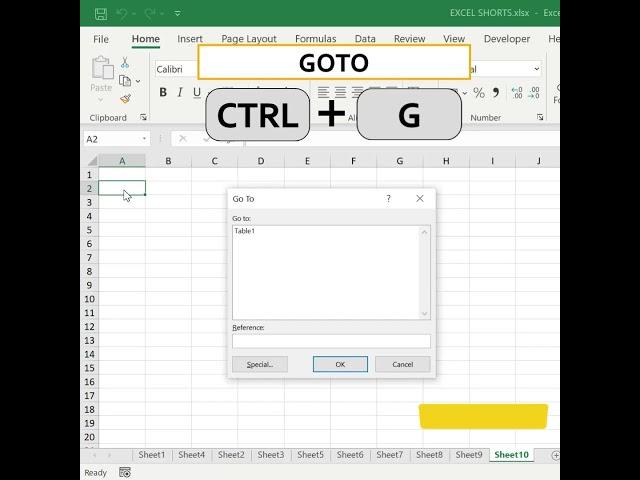The height and width of the screenshot is (480, 640).
Task: Click the Save icon in title bar
Action: 101,13
